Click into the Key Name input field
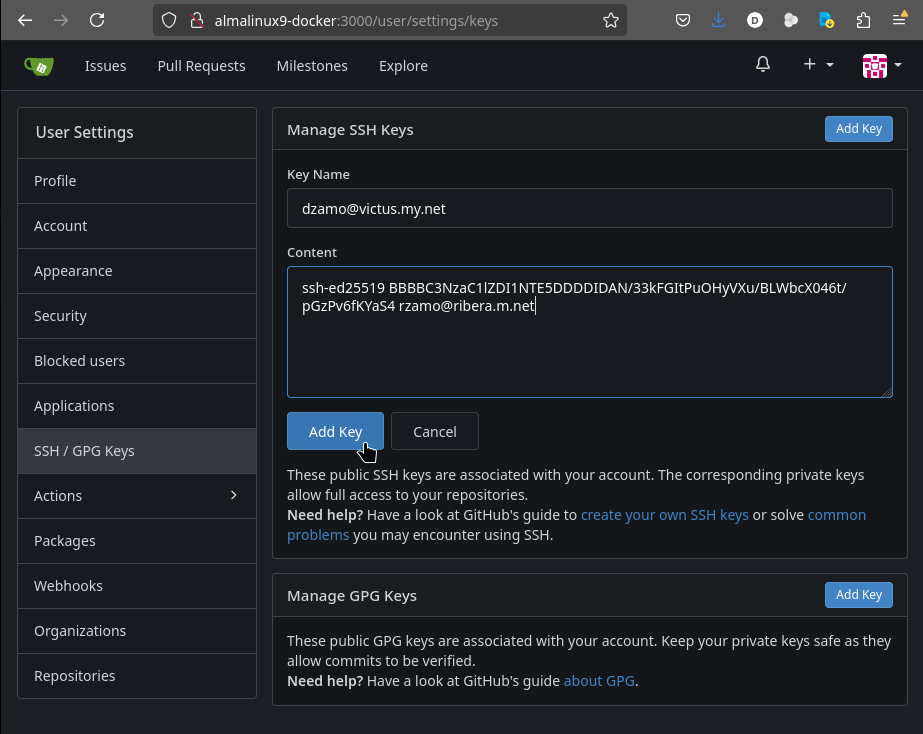Image resolution: width=923 pixels, height=734 pixels. pyautogui.click(x=589, y=208)
